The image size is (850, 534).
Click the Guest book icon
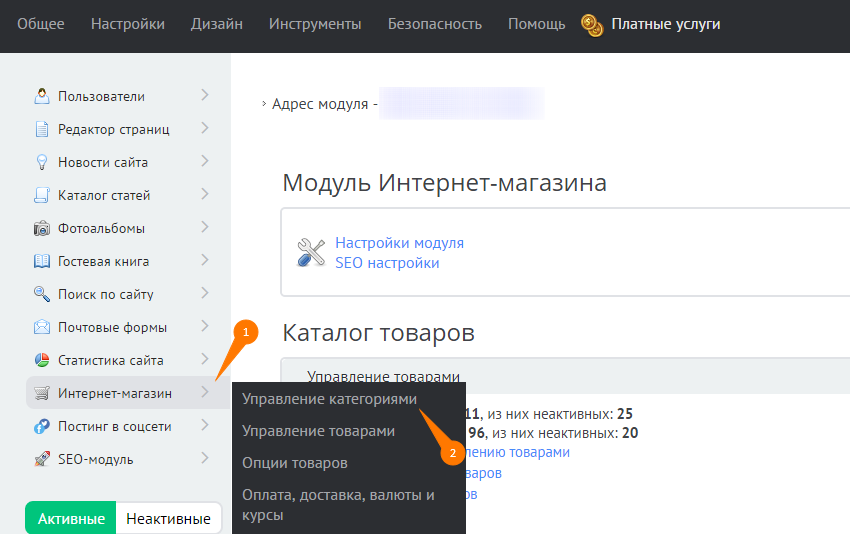pyautogui.click(x=42, y=262)
